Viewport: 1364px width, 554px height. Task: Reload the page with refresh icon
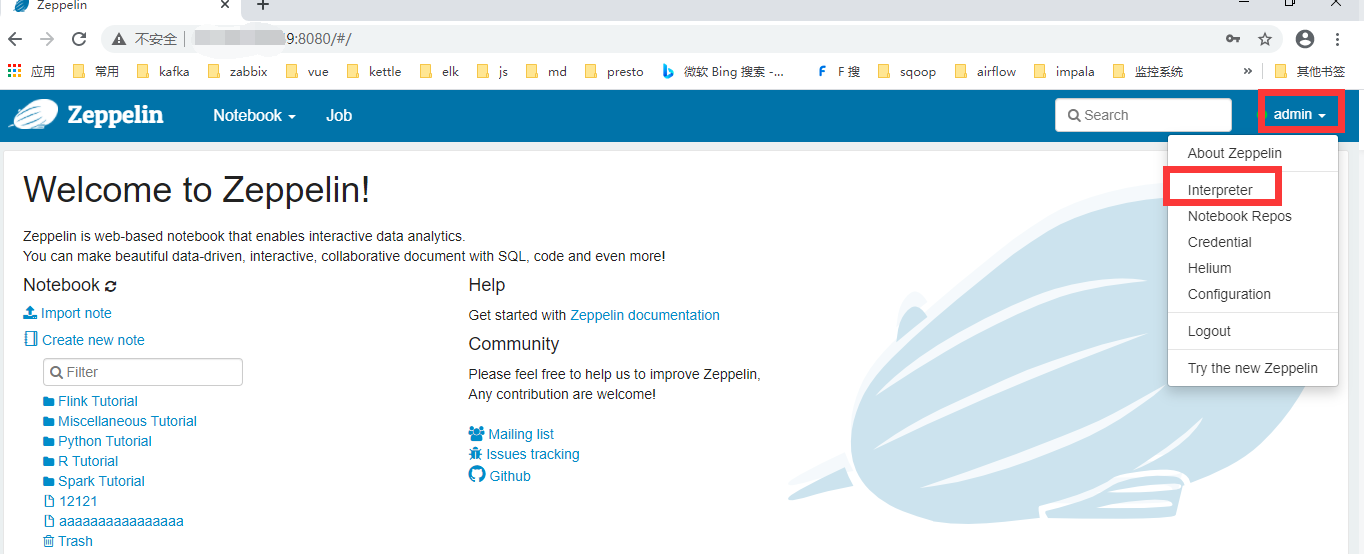(x=79, y=39)
